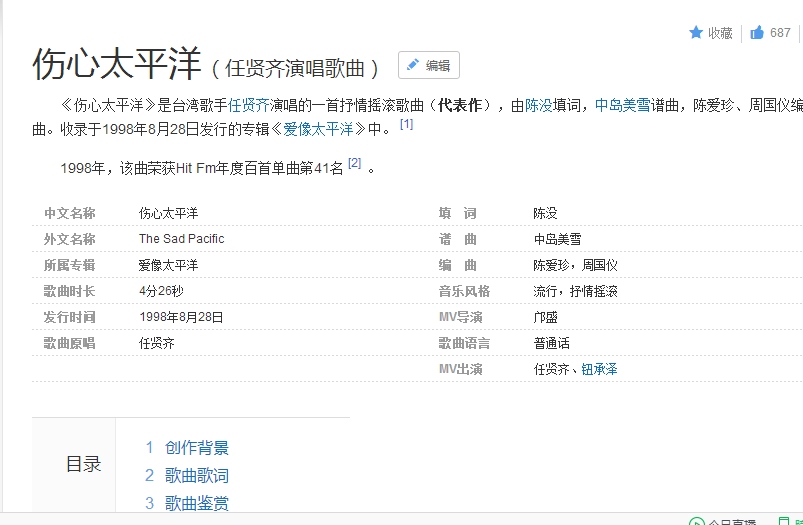Click the lyricist value 陈没 in table
The image size is (803, 525).
[545, 213]
